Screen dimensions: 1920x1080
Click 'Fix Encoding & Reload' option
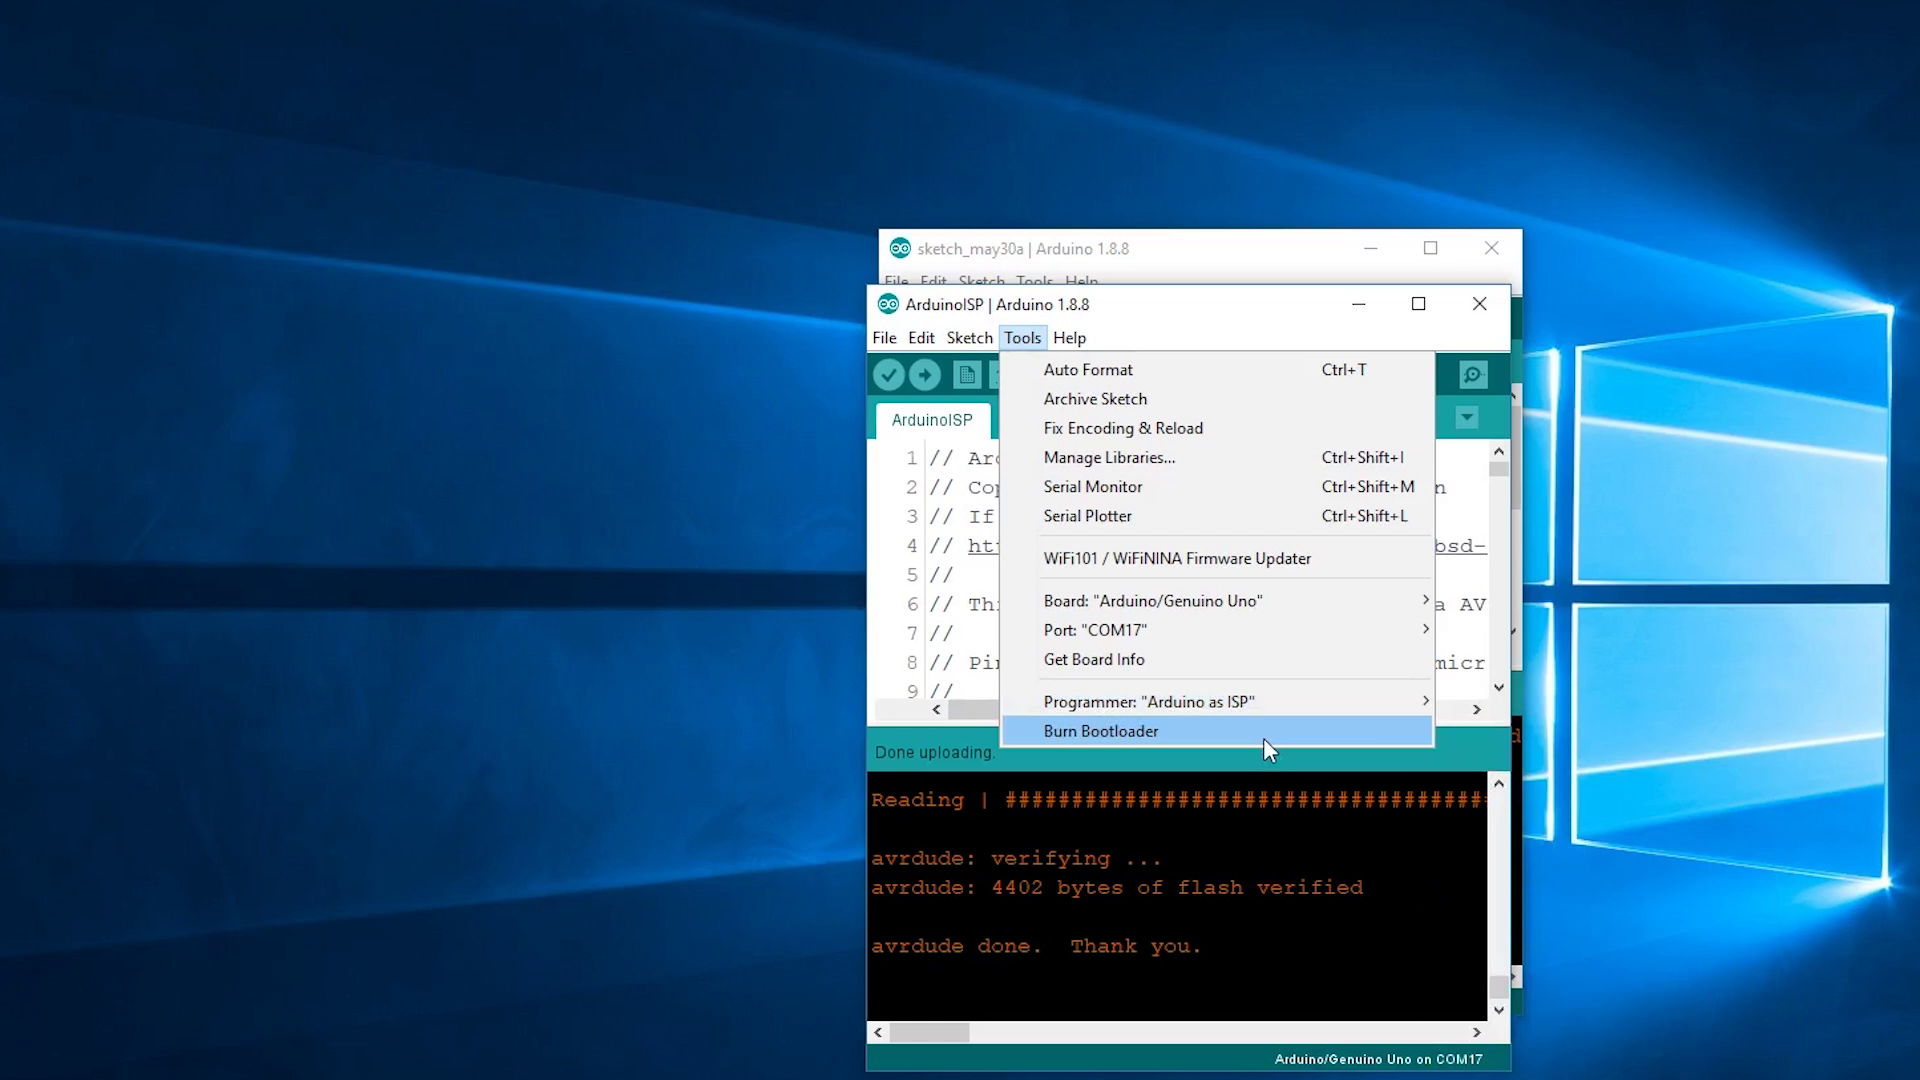click(x=1122, y=427)
